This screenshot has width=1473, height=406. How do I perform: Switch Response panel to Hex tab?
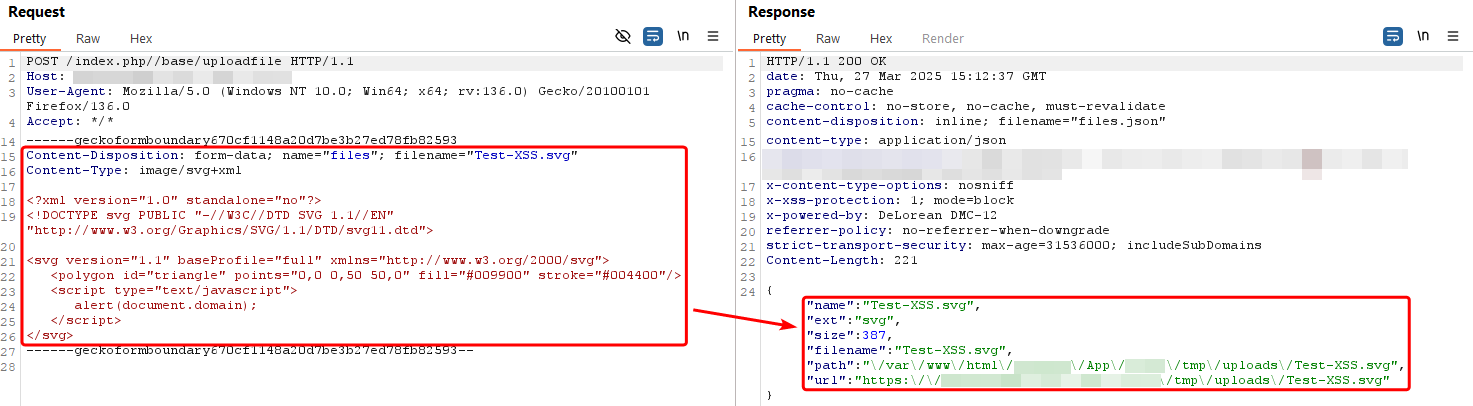click(881, 39)
